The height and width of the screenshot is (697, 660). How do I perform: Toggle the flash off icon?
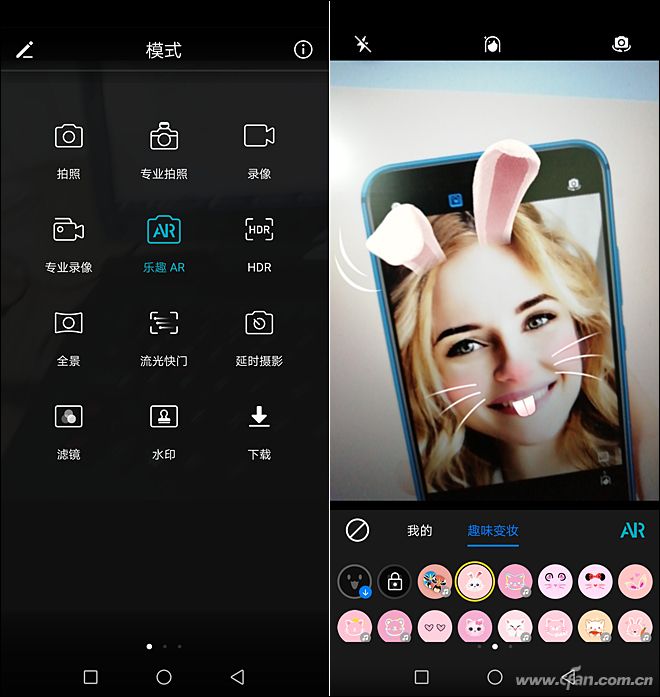[363, 44]
